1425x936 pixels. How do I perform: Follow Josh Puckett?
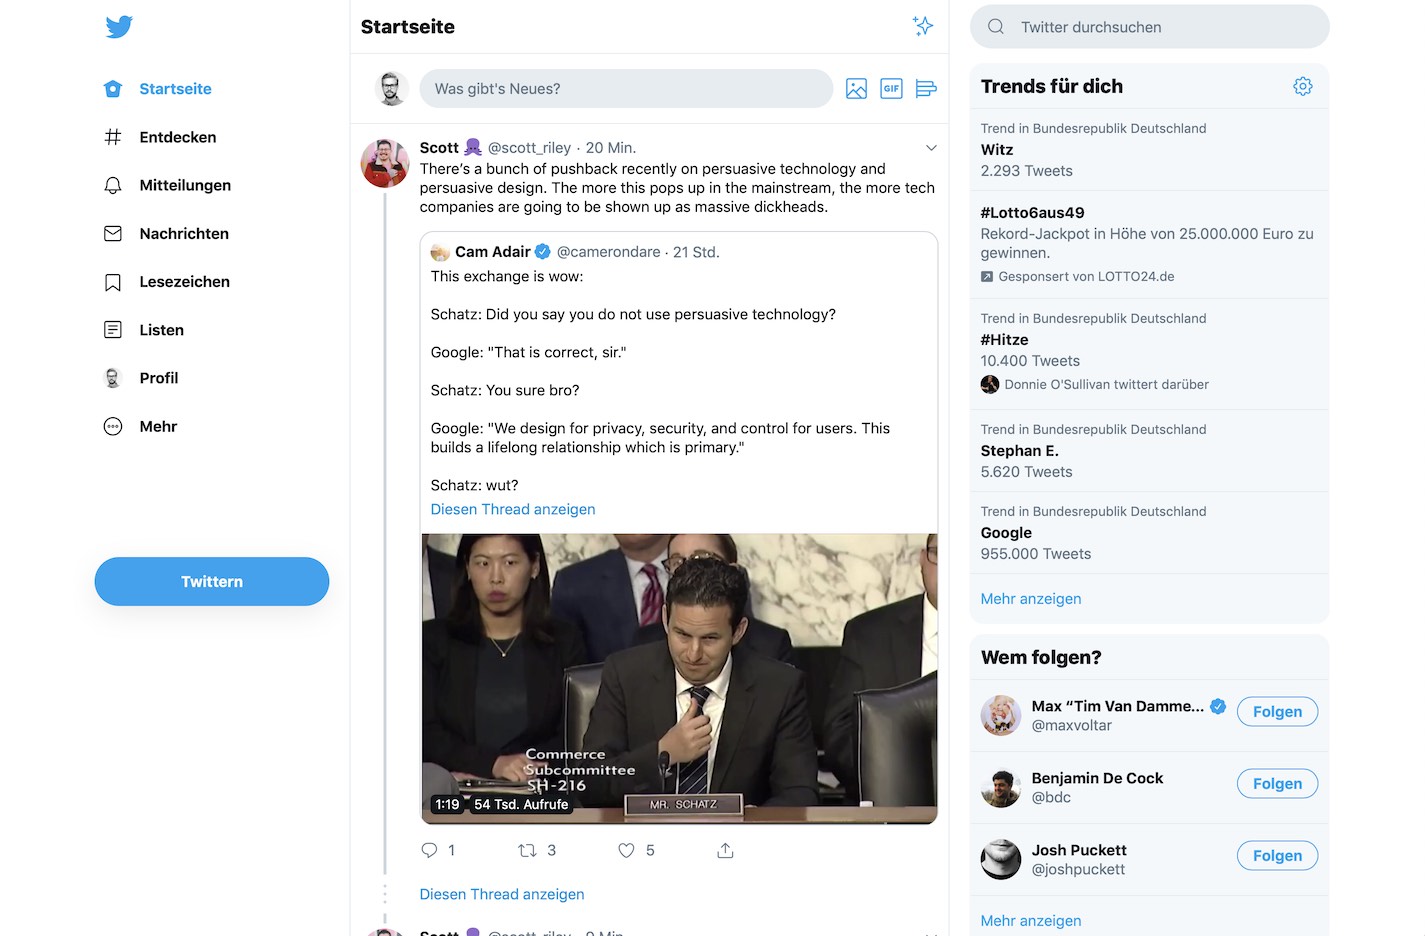pos(1277,856)
